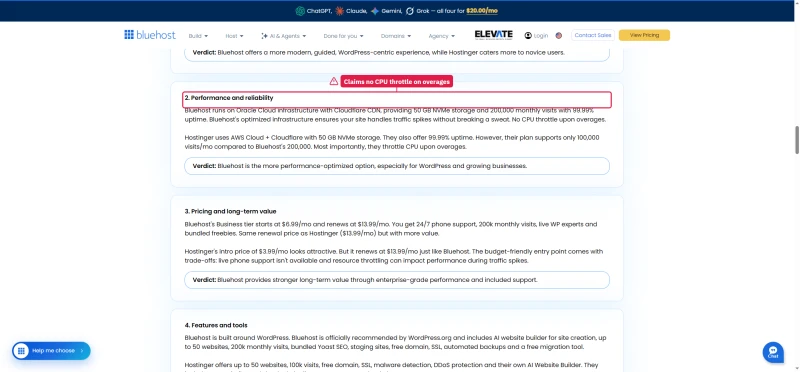Click paragraph starting 'Hostinger uses AWS Cloud + Cloudflare'

392,142
